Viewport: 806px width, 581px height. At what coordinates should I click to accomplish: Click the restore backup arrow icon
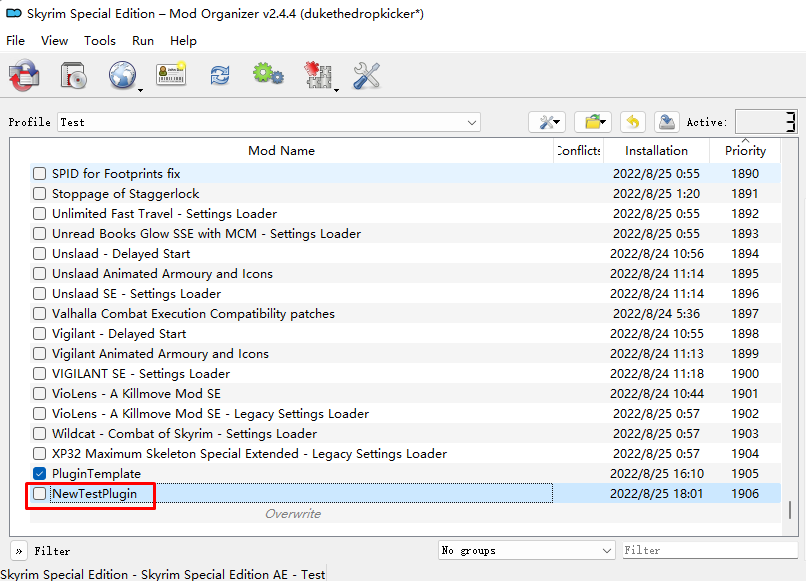pos(633,122)
